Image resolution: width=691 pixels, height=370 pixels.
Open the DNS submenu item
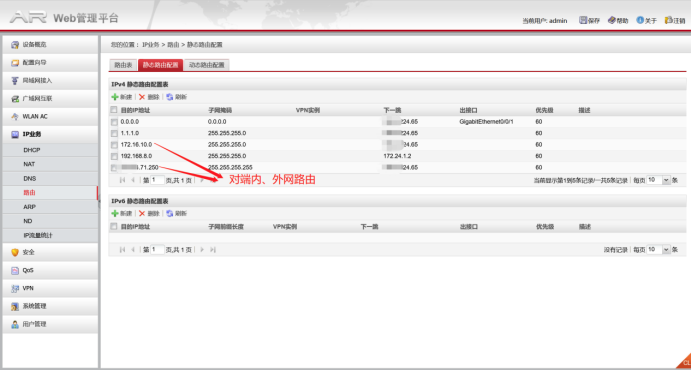50,179
